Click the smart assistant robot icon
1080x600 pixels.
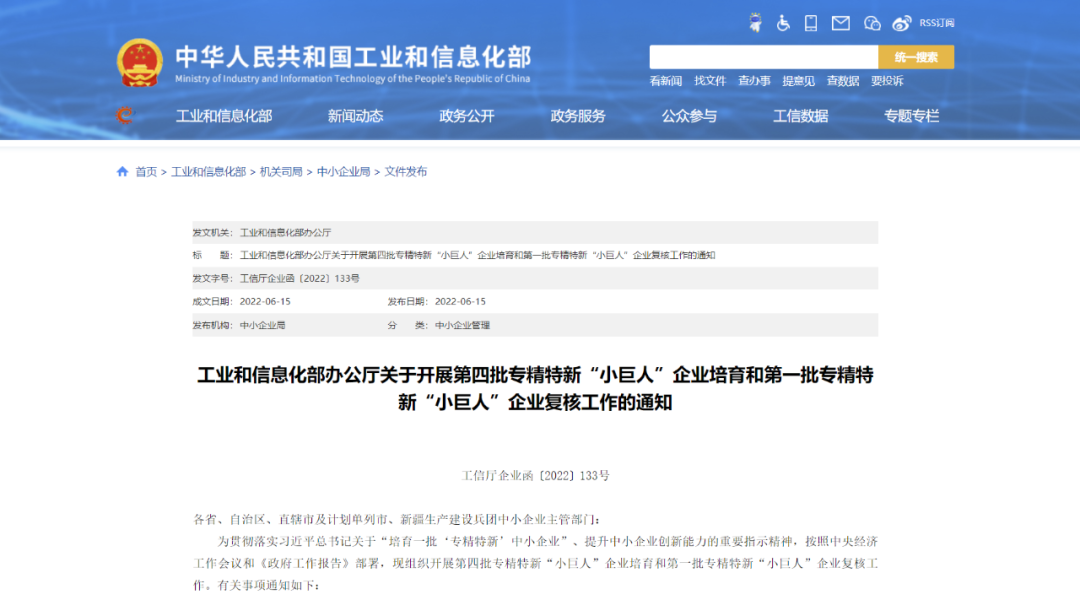[755, 22]
